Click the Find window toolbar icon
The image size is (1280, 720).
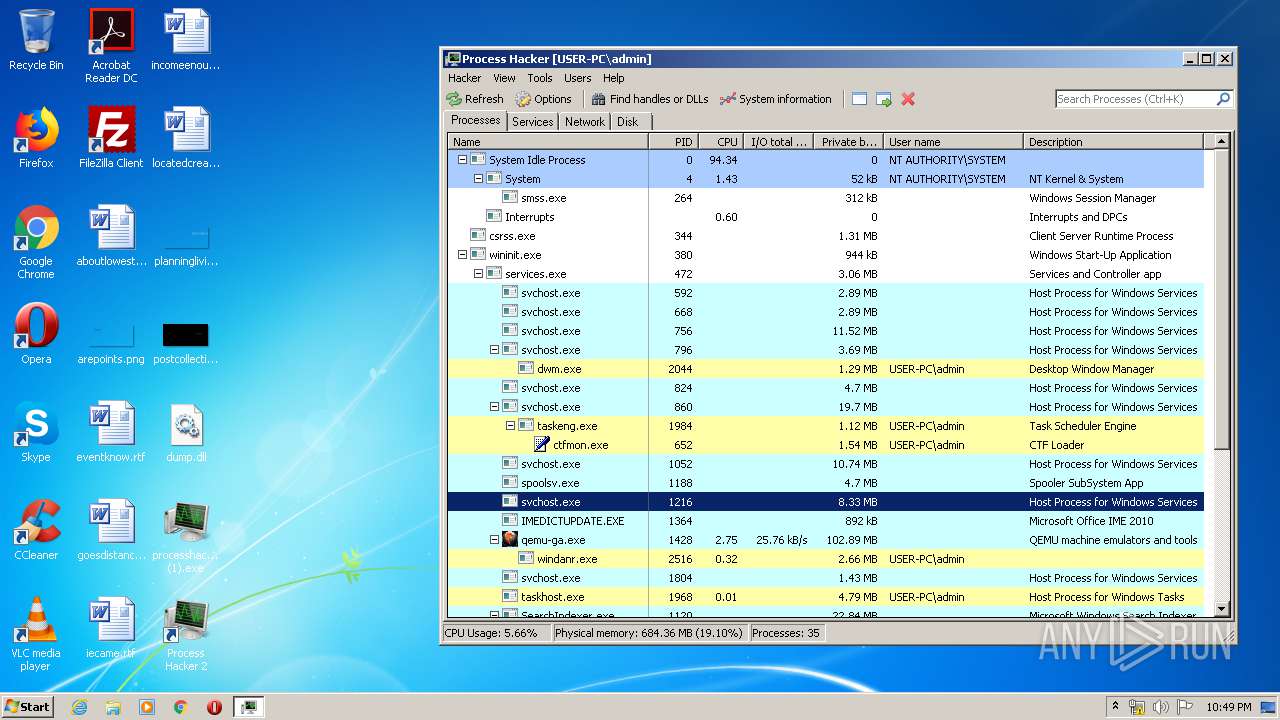(859, 99)
